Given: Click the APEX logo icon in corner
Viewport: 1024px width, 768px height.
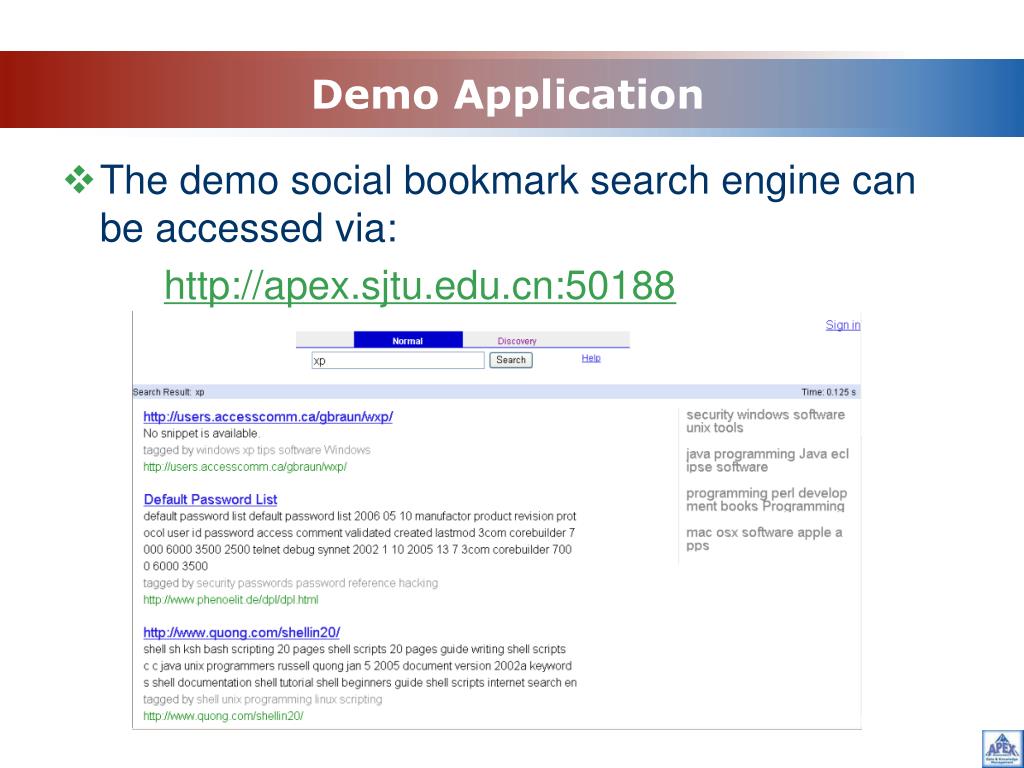Looking at the screenshot, I should (x=1002, y=748).
